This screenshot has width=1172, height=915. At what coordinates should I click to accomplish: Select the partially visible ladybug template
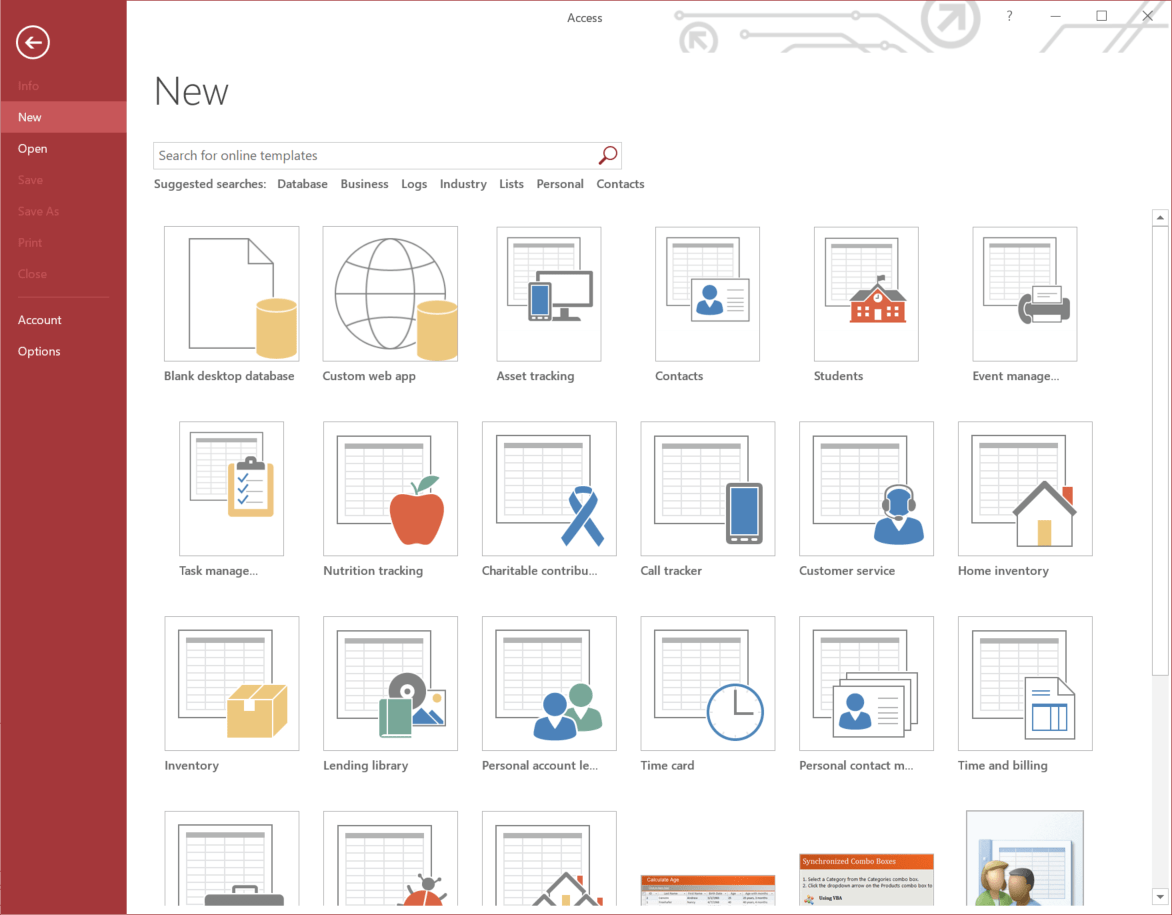(390, 858)
